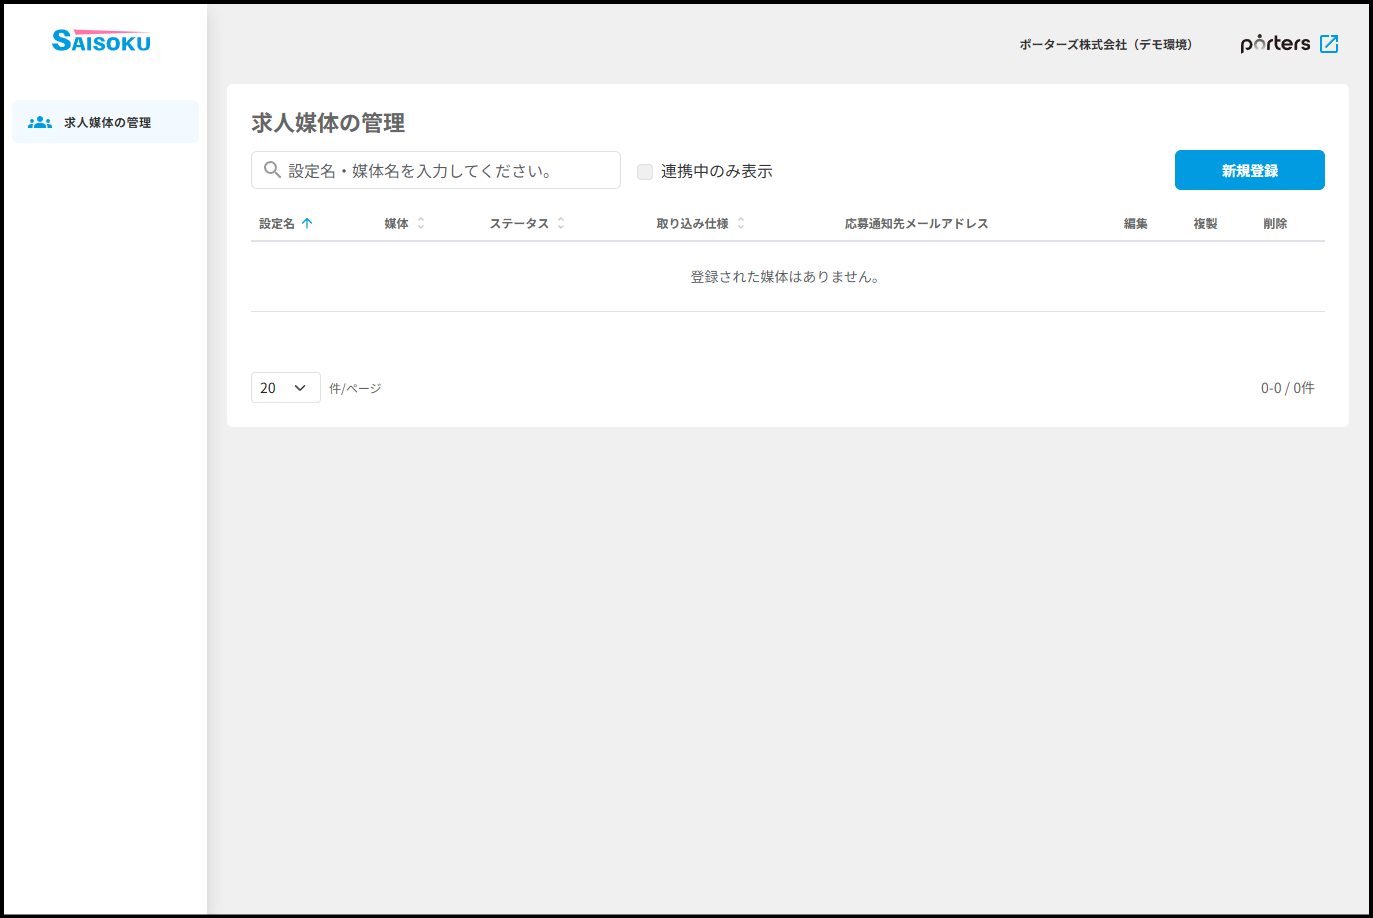
Task: Click 登録された媒体はありません message
Action: pos(785,277)
